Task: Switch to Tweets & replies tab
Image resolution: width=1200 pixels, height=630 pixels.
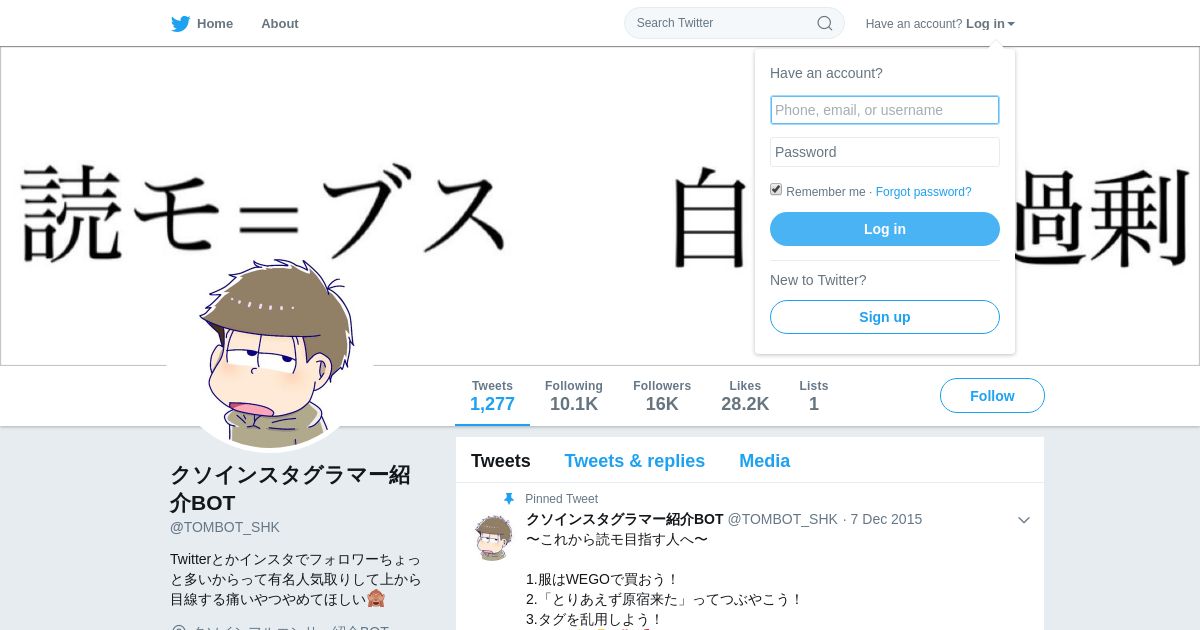Action: (635, 461)
